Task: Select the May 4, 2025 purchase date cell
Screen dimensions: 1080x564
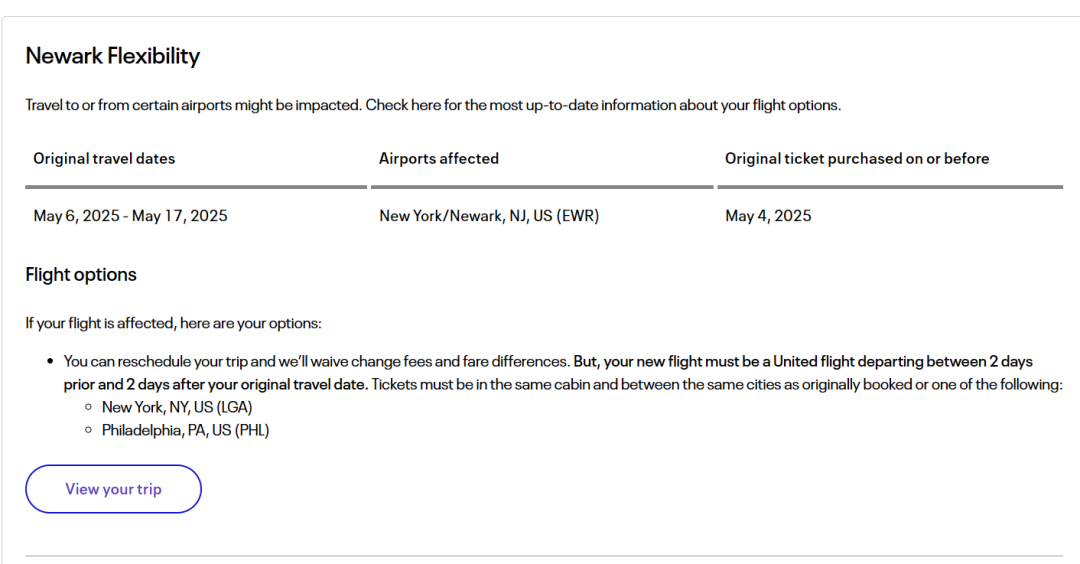Action: click(768, 215)
